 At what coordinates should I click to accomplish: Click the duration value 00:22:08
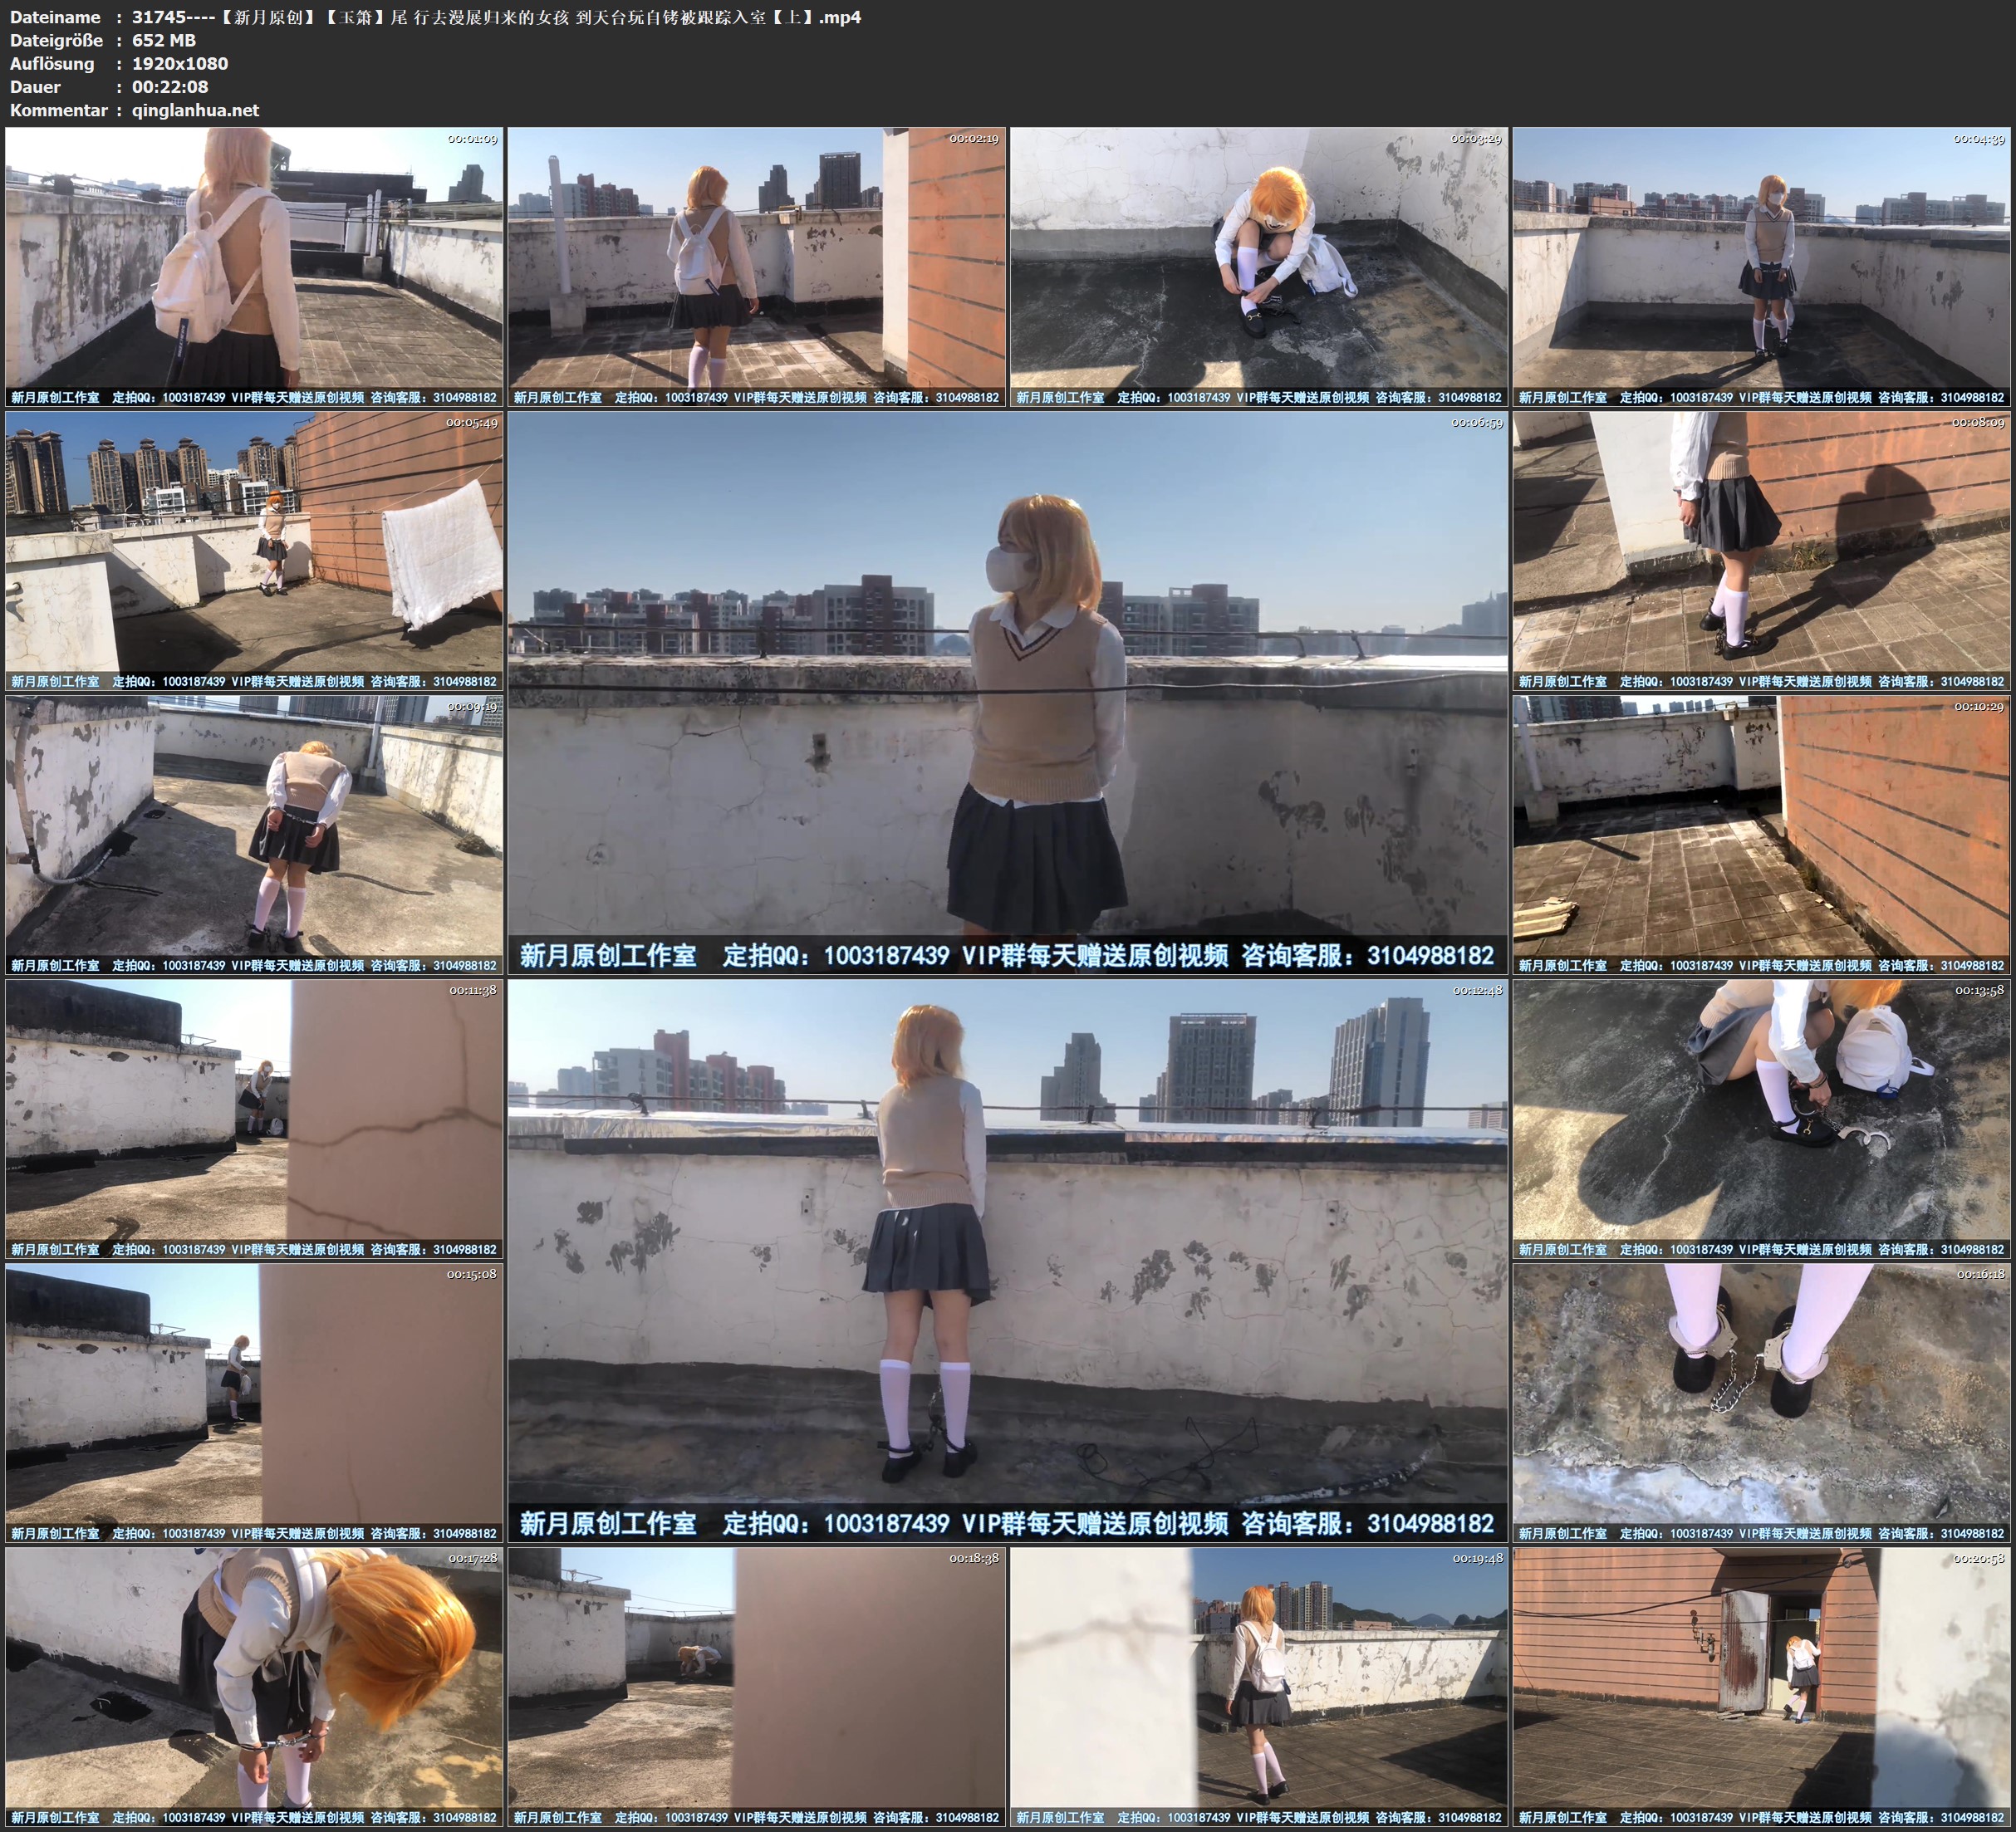click(170, 87)
